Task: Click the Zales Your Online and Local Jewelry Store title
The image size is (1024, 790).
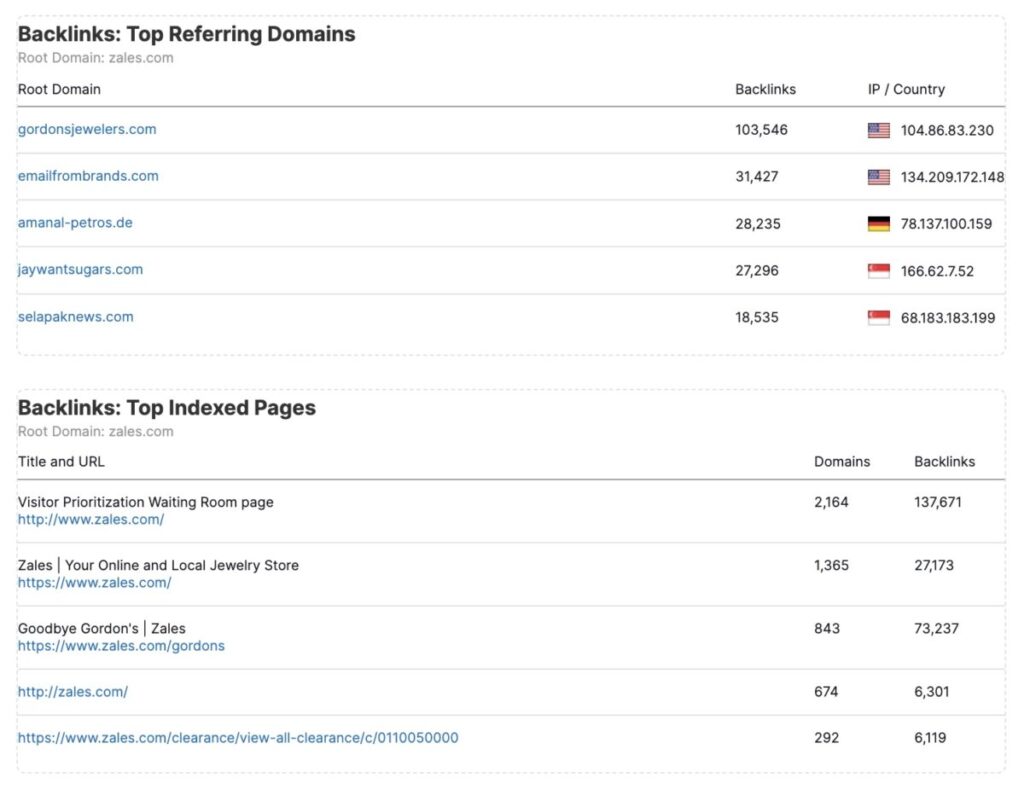Action: (158, 565)
